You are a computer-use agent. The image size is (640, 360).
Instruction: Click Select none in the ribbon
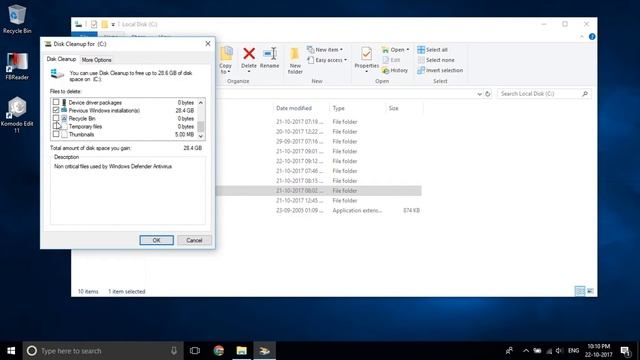436,60
